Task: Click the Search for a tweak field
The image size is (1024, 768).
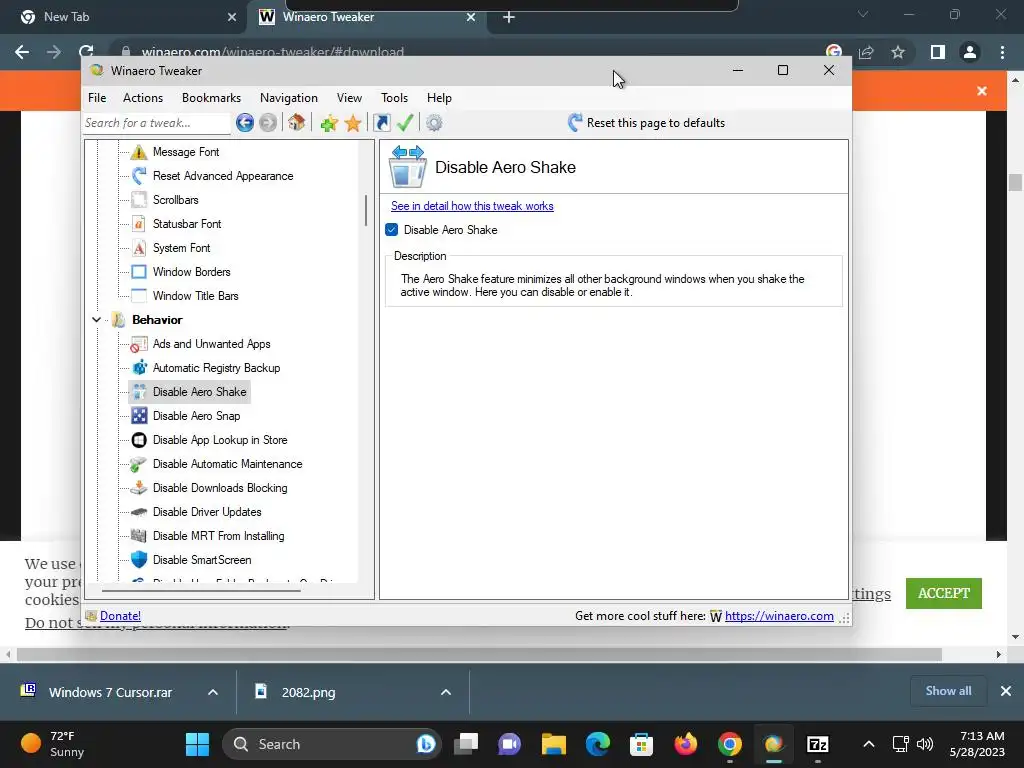Action: [157, 123]
